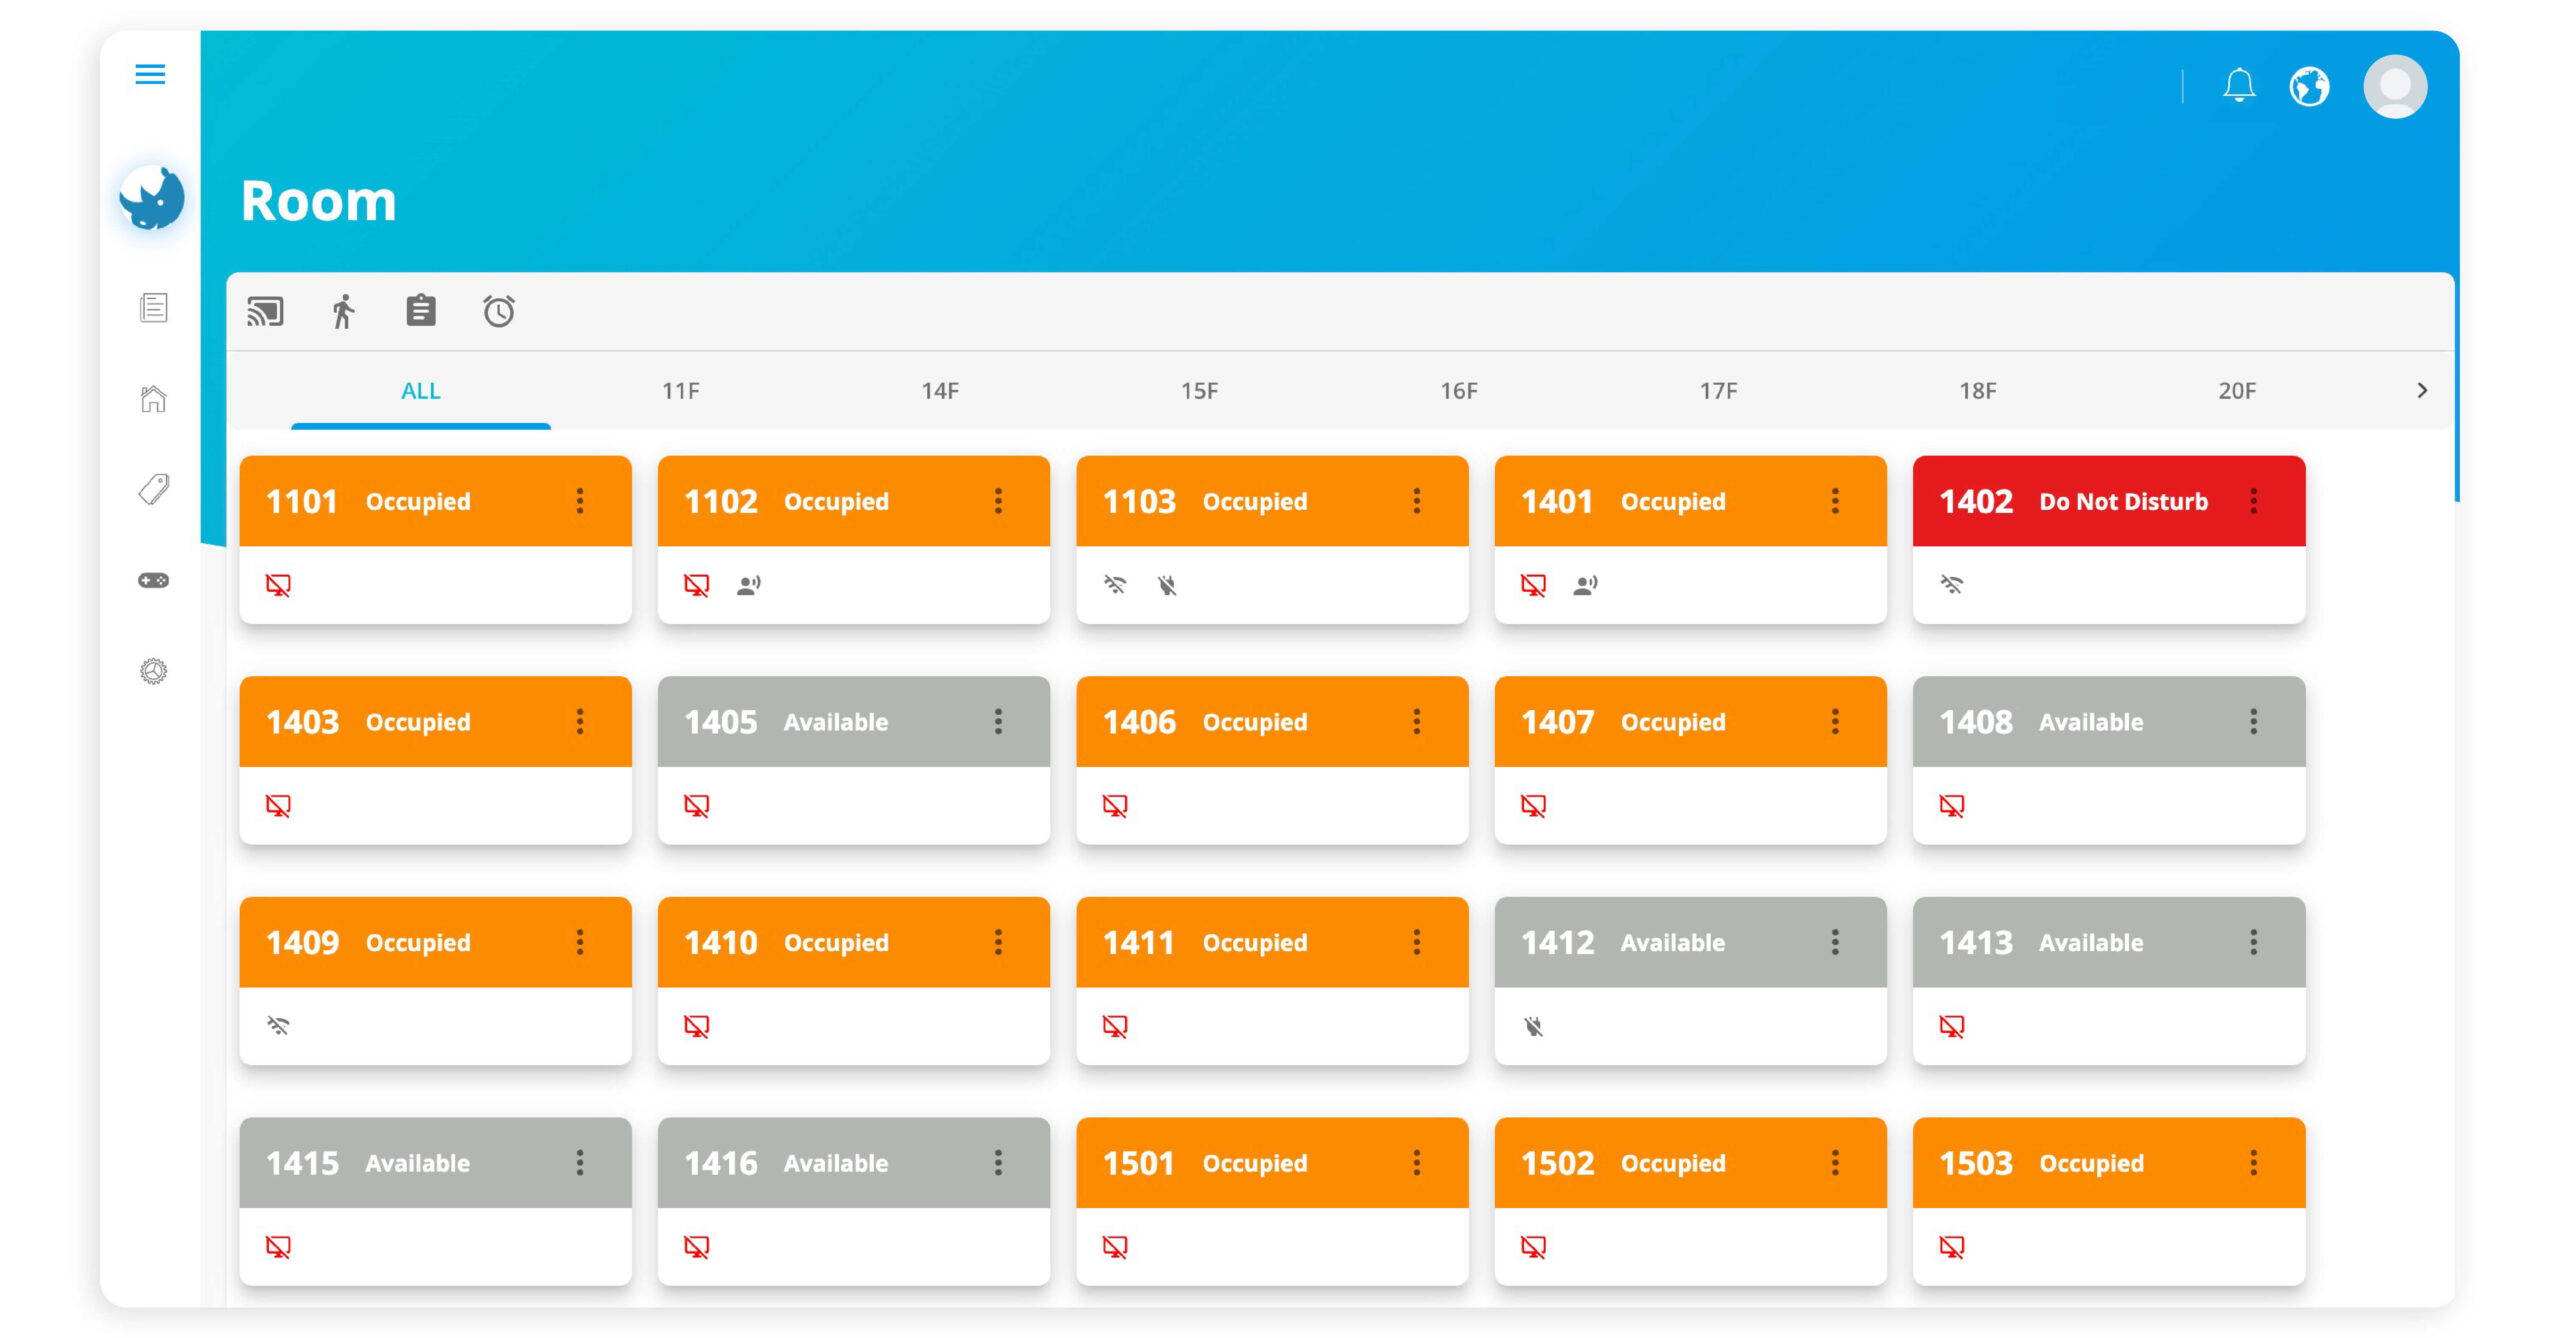Switch to the 14F floor tab

coord(940,391)
